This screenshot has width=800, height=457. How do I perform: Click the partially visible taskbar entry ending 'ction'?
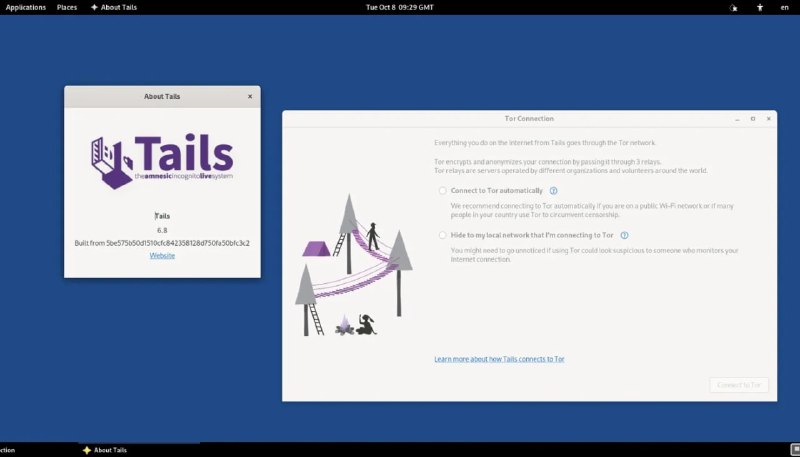click(x=8, y=450)
